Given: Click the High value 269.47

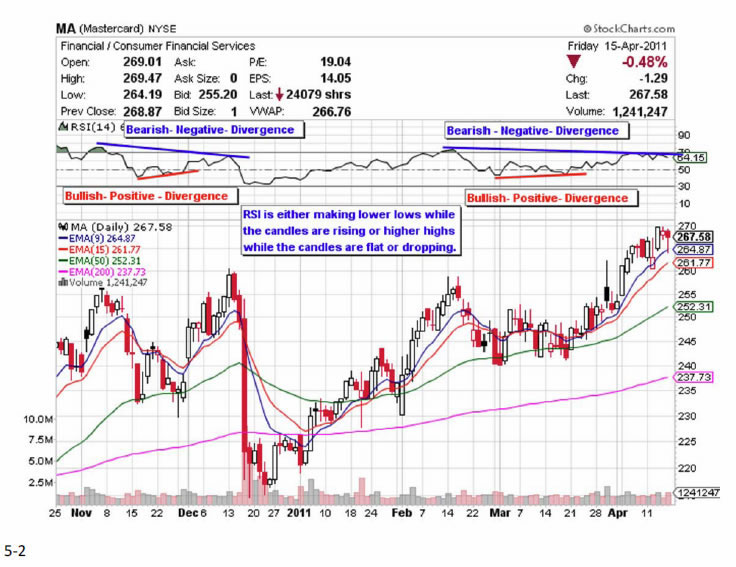Looking at the screenshot, I should (142, 78).
